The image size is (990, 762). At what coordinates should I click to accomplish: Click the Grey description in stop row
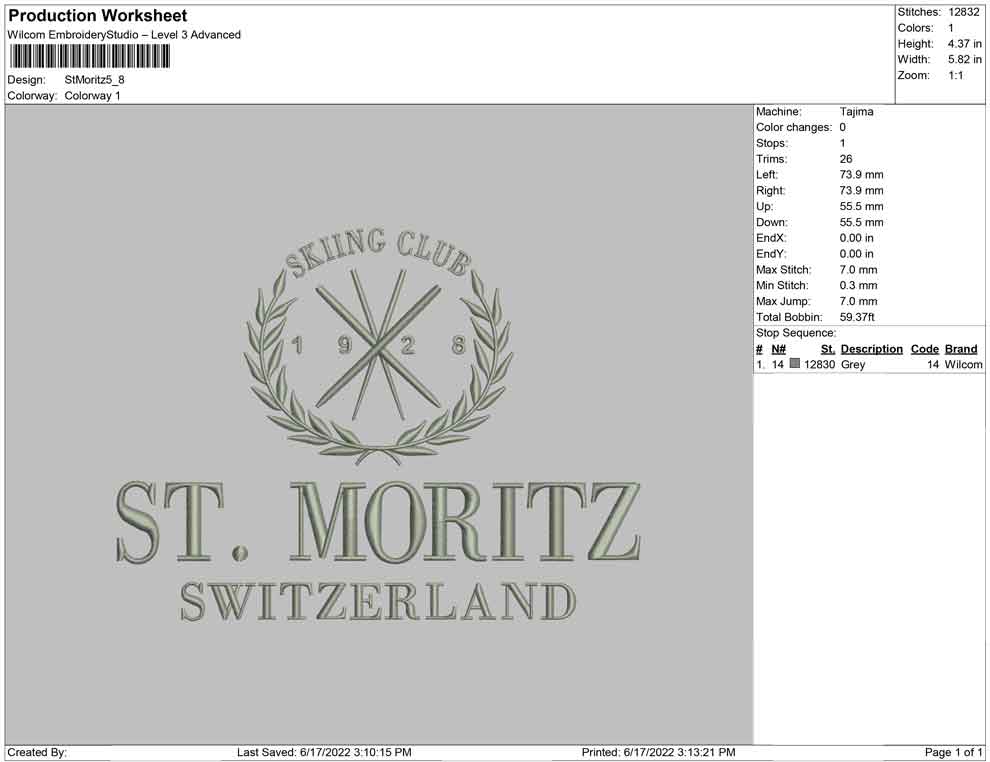click(x=853, y=364)
